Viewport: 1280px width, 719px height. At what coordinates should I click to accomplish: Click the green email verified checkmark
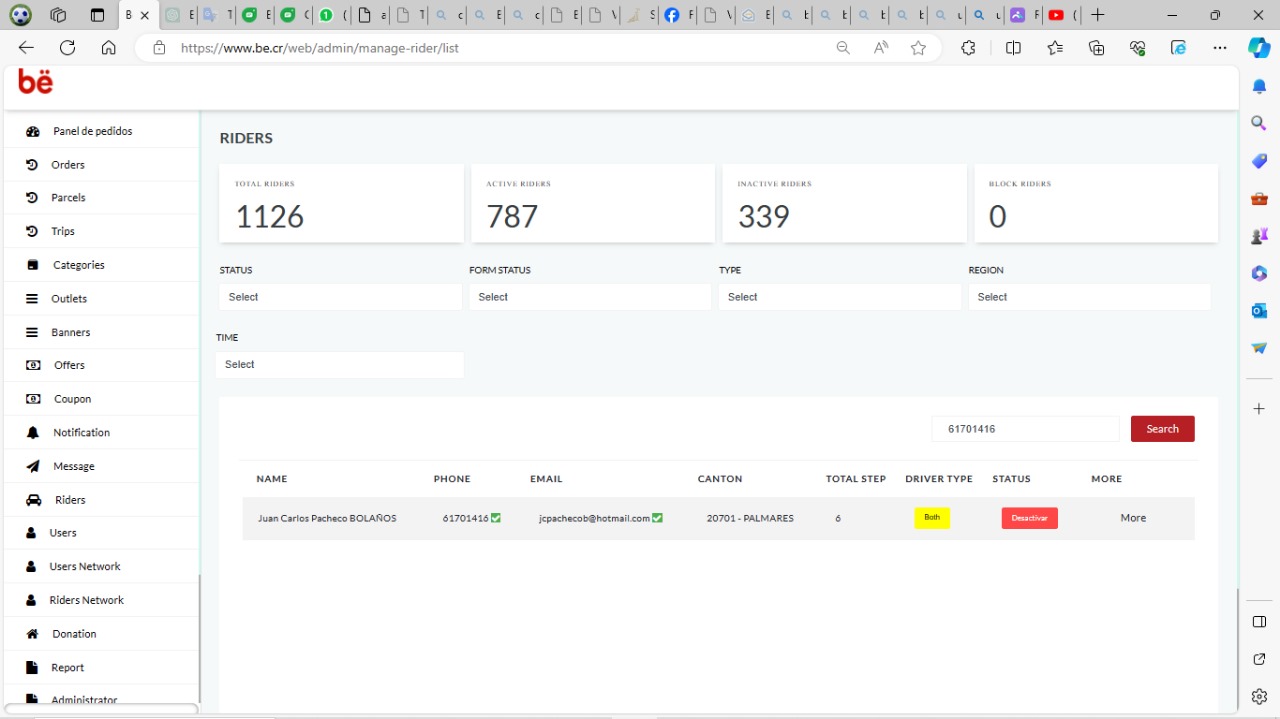coord(657,518)
